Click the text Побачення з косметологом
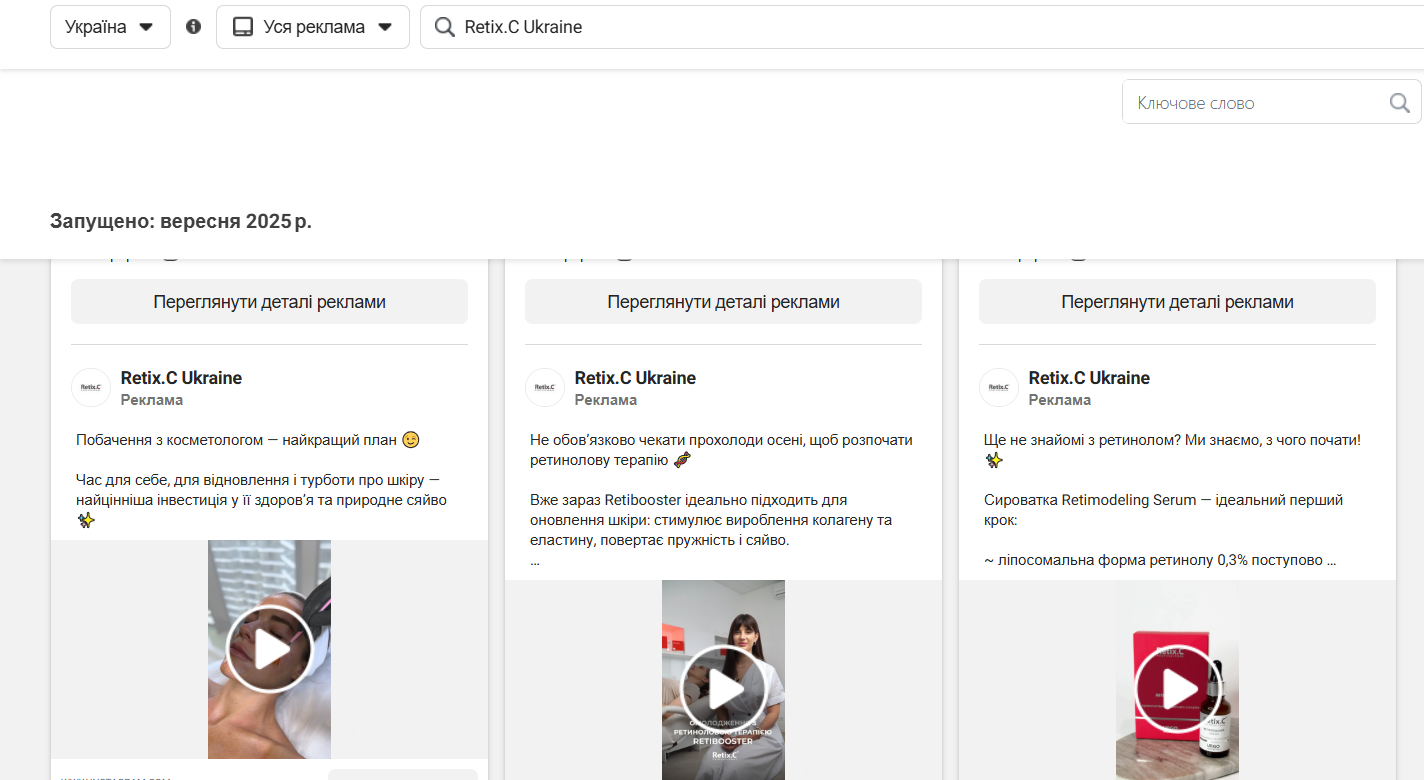 tap(169, 440)
